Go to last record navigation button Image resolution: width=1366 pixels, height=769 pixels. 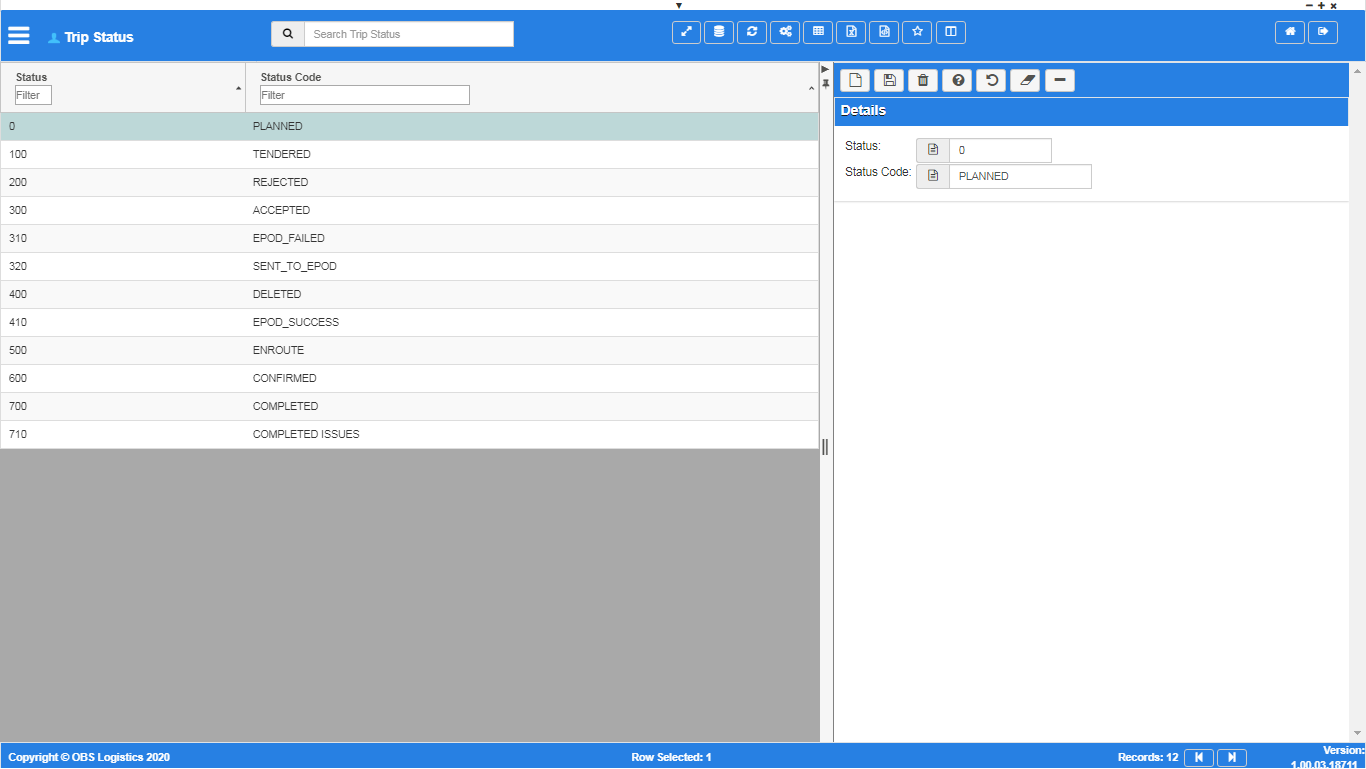1232,757
